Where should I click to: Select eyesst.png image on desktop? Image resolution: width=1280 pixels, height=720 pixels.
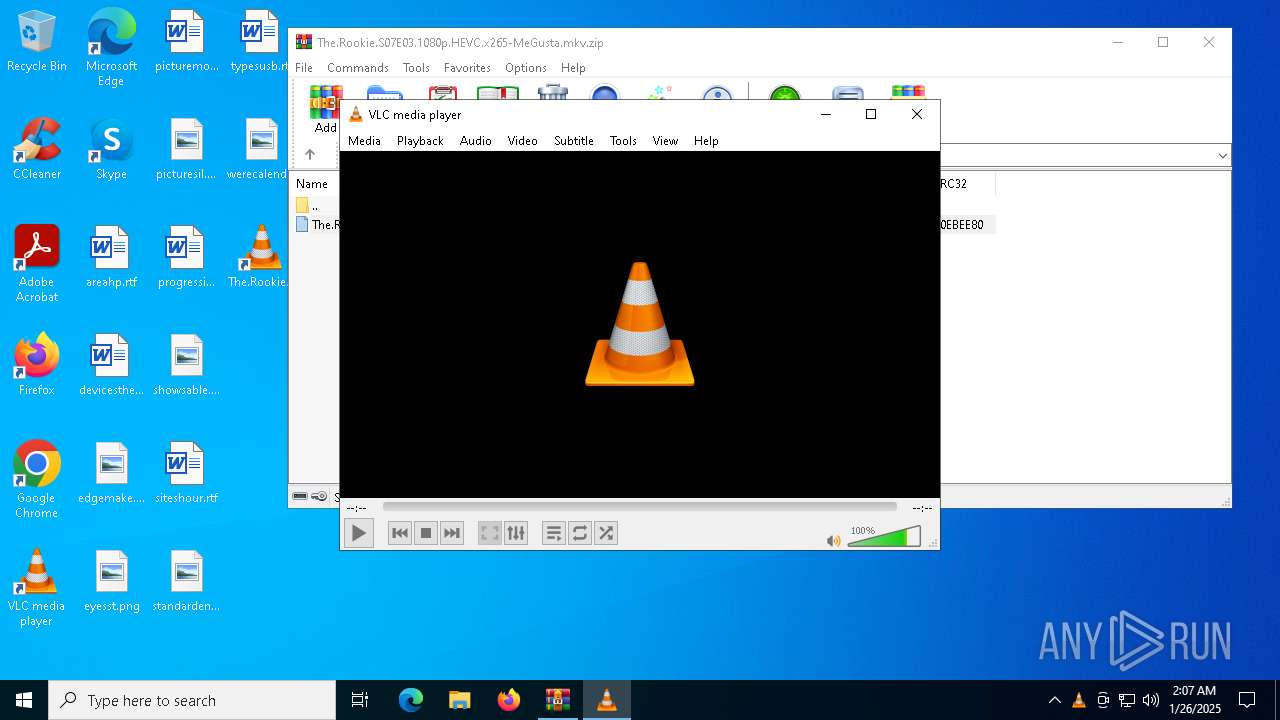(x=111, y=581)
